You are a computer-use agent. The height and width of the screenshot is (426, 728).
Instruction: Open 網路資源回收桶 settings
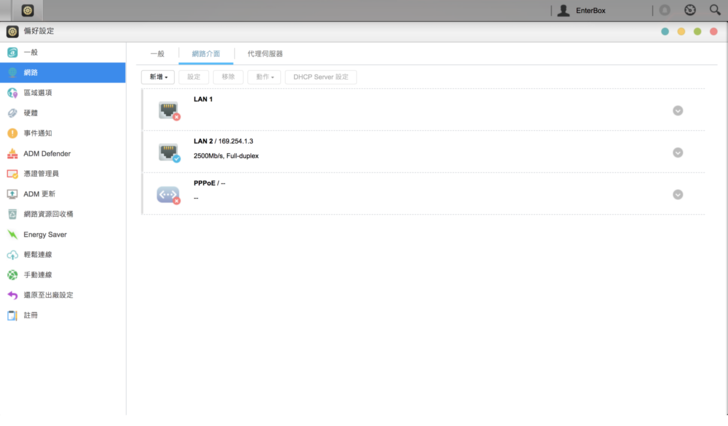(63, 214)
